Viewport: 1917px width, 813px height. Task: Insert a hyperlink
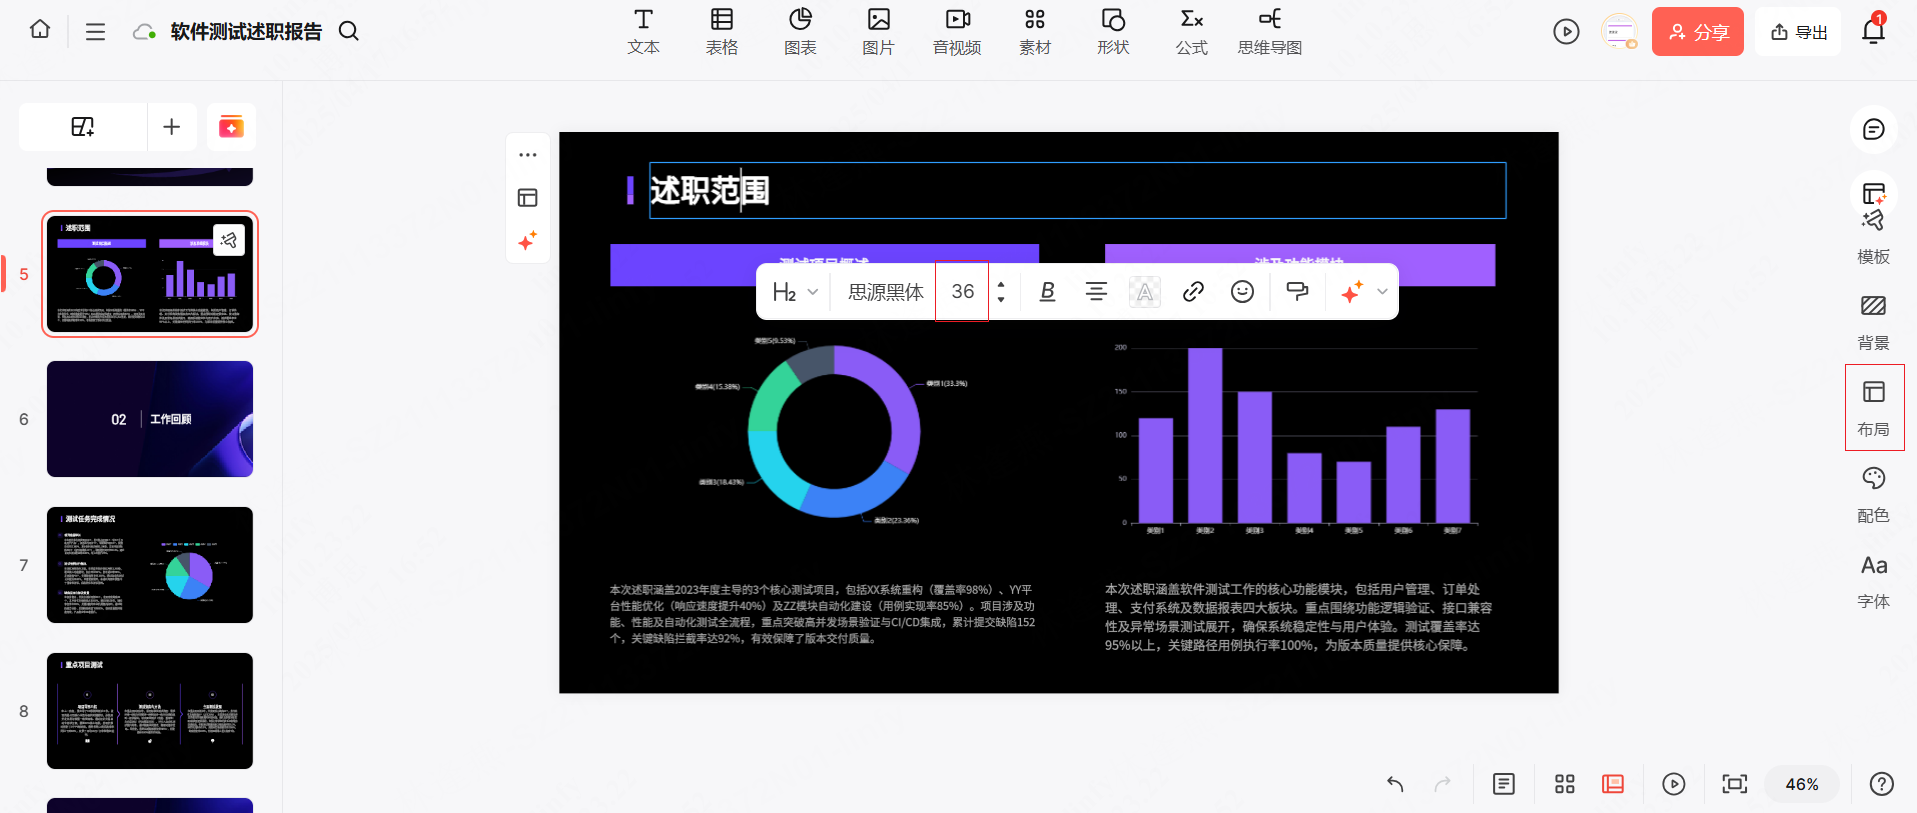1193,292
